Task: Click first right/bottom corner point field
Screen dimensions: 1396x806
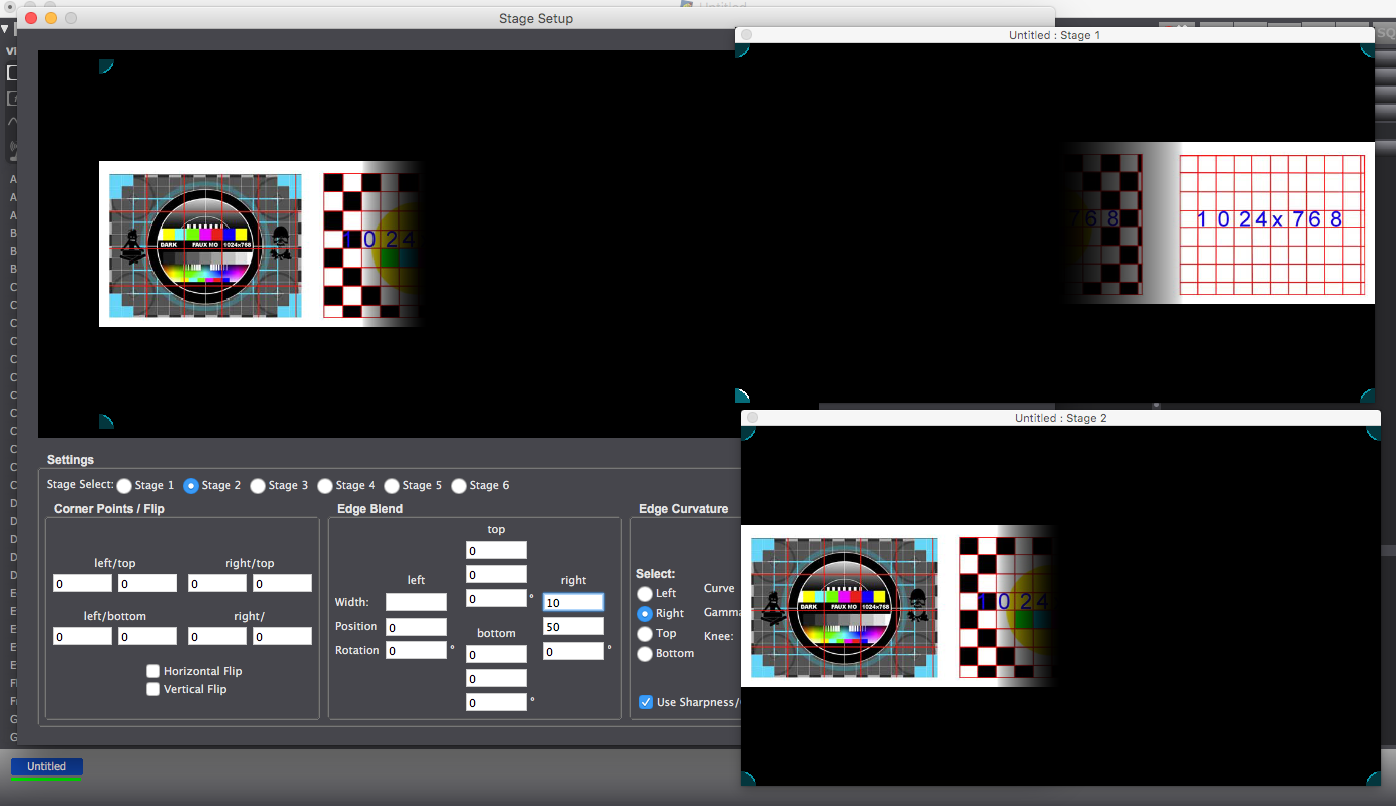Action: (x=217, y=636)
